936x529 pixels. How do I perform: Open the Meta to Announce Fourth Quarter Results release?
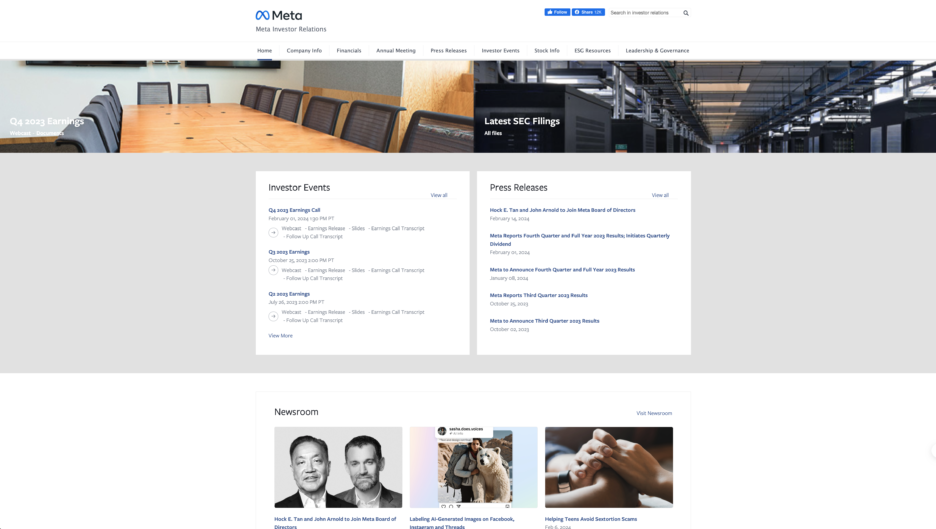point(562,270)
